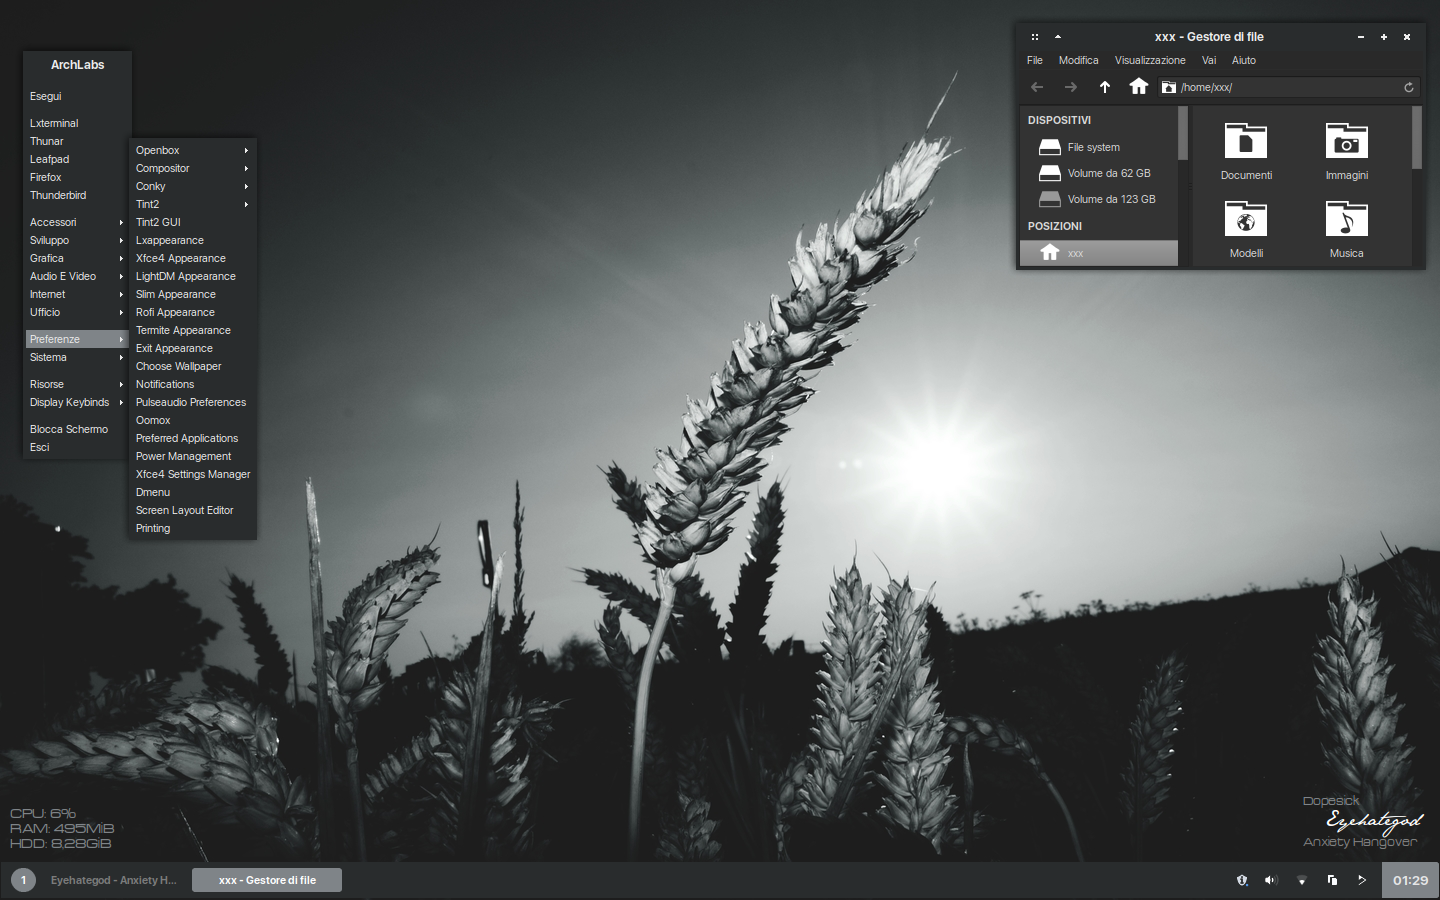The width and height of the screenshot is (1440, 900).
Task: Open the volume speaker tray icon
Action: 1271,880
